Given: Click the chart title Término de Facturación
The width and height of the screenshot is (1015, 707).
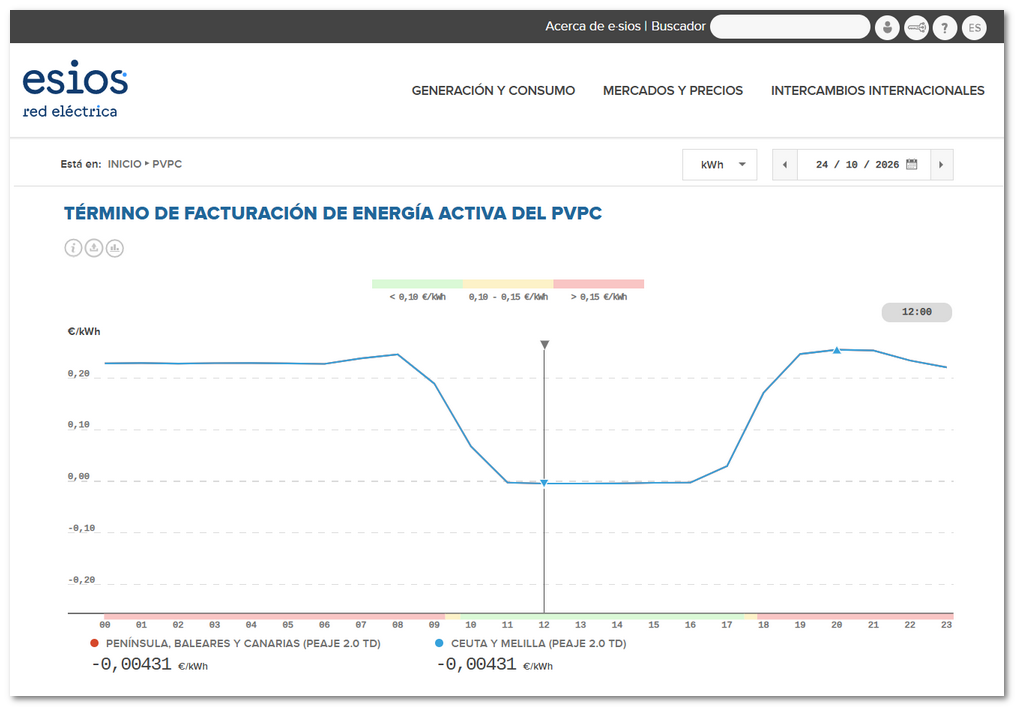Looking at the screenshot, I should pyautogui.click(x=333, y=213).
